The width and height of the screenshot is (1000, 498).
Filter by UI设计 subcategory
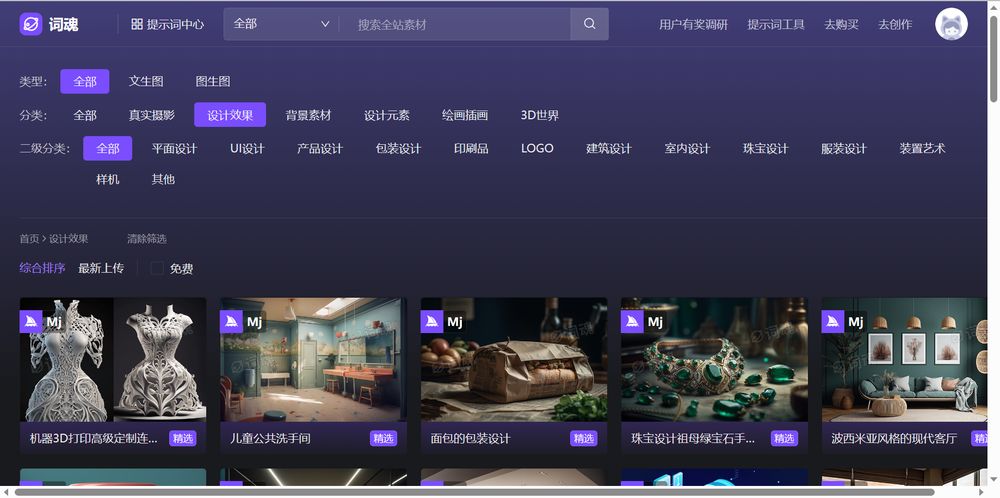[247, 149]
